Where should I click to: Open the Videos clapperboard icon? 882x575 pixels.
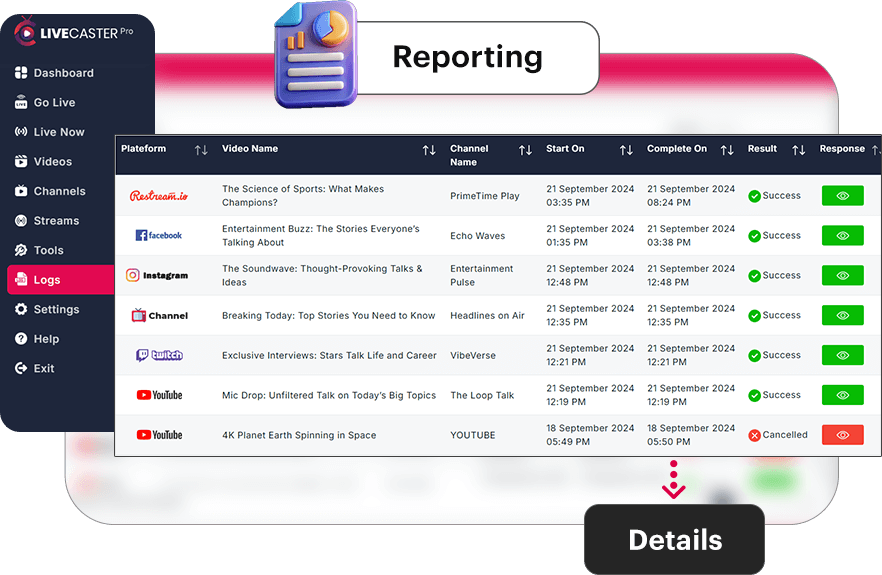pos(21,161)
